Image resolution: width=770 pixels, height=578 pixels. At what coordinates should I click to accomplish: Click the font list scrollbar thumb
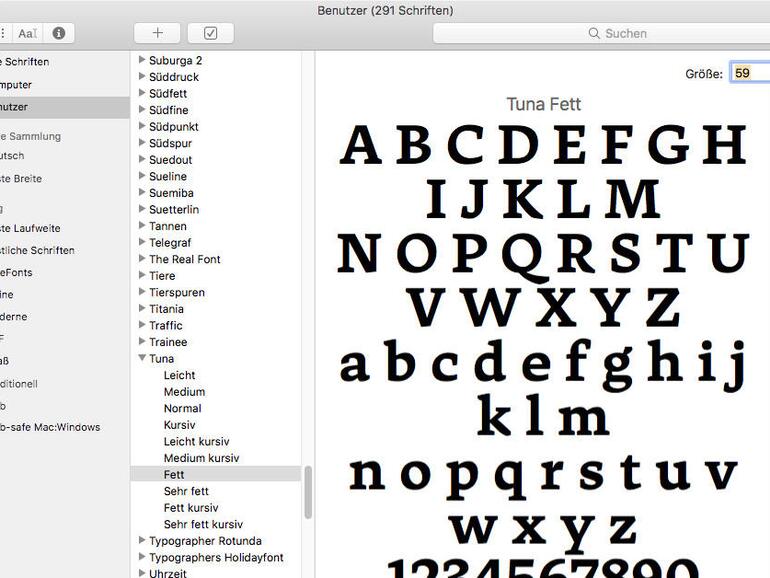pos(308,492)
